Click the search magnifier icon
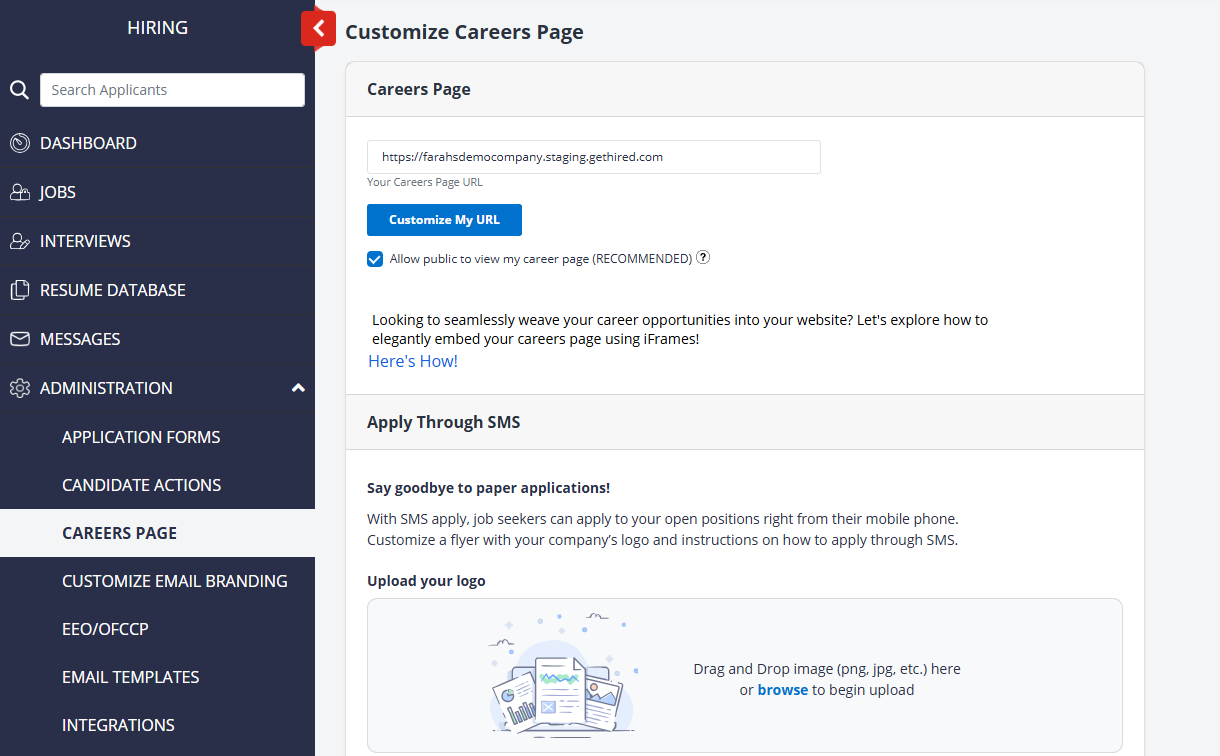This screenshot has height=756, width=1220. click(x=19, y=90)
